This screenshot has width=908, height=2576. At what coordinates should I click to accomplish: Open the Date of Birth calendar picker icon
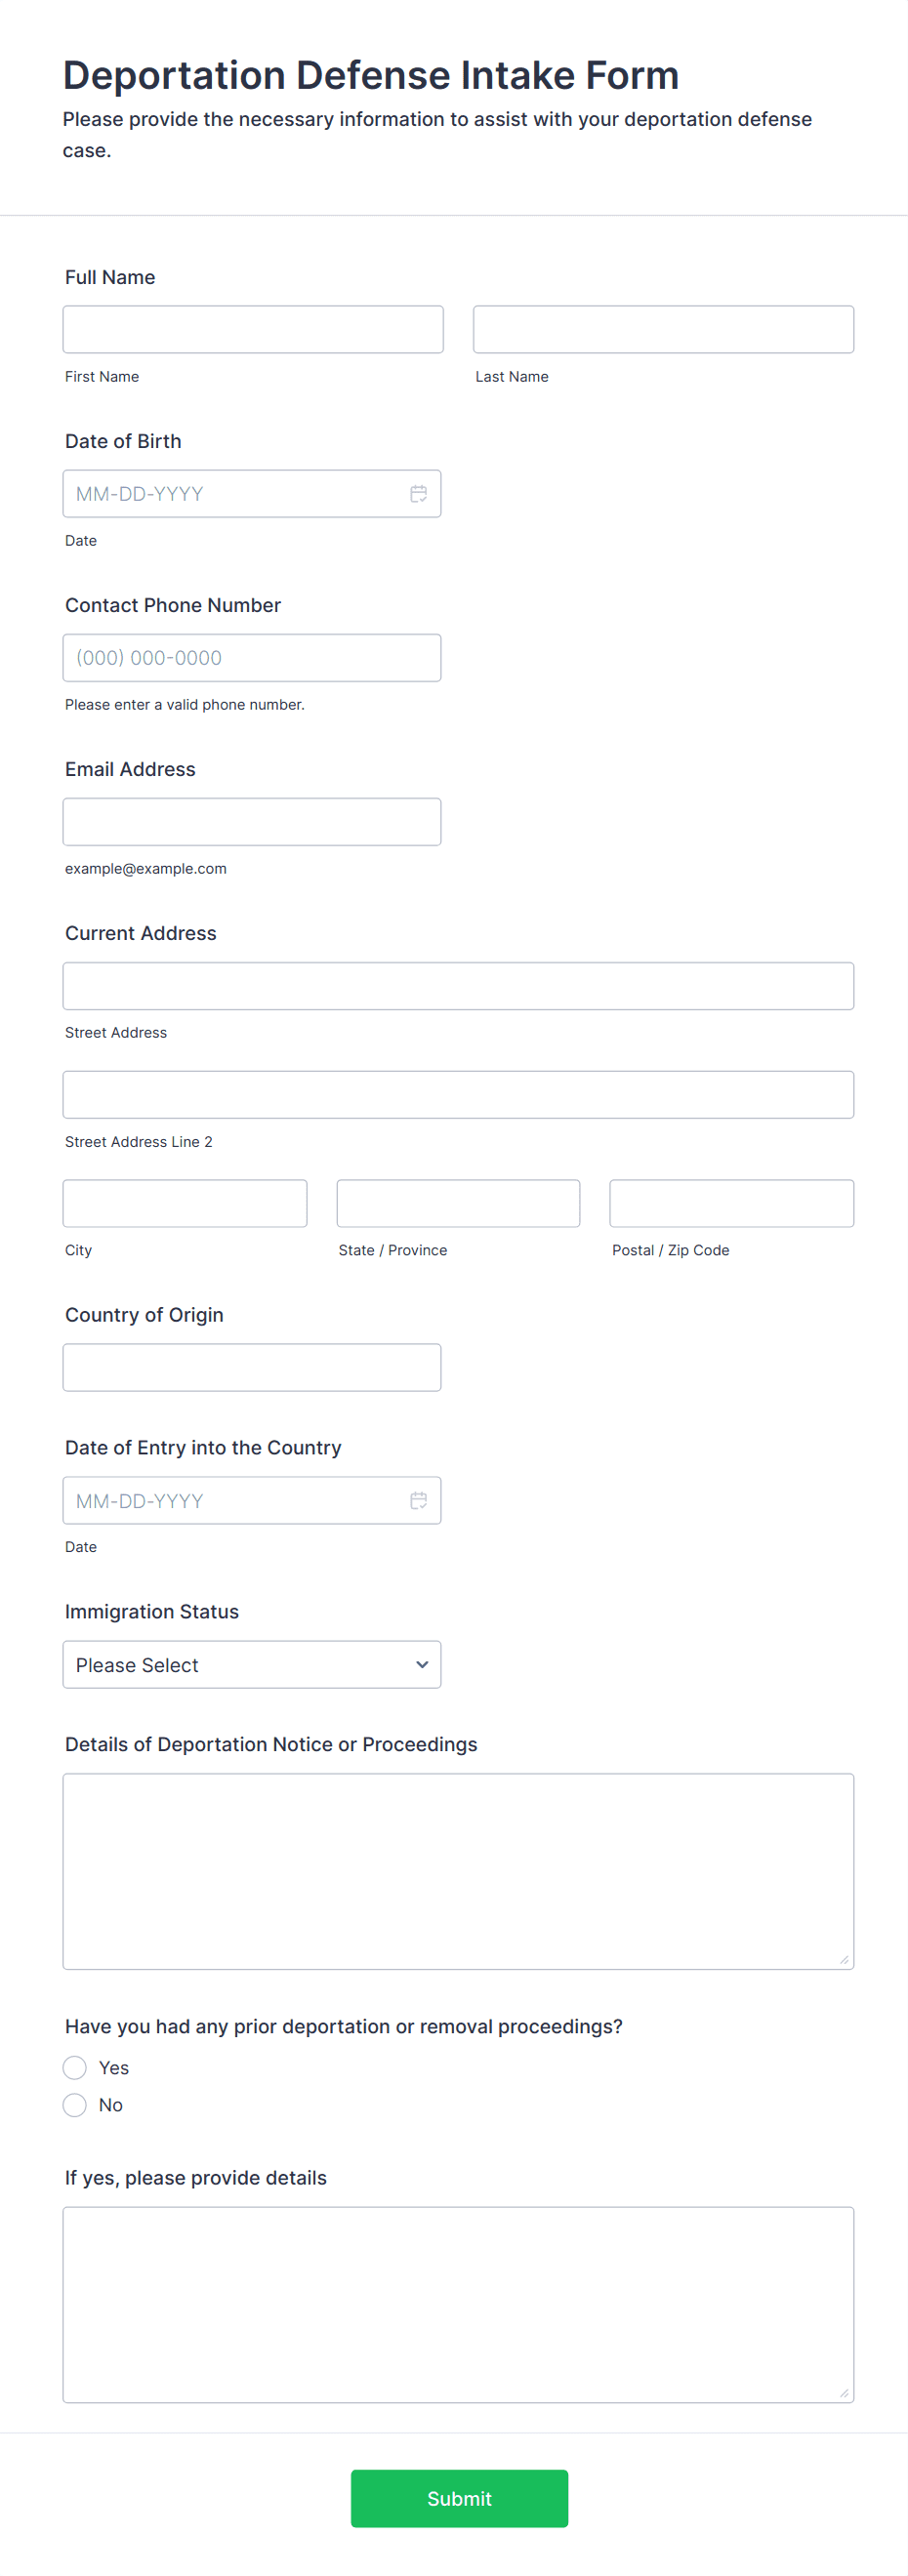[x=418, y=494]
